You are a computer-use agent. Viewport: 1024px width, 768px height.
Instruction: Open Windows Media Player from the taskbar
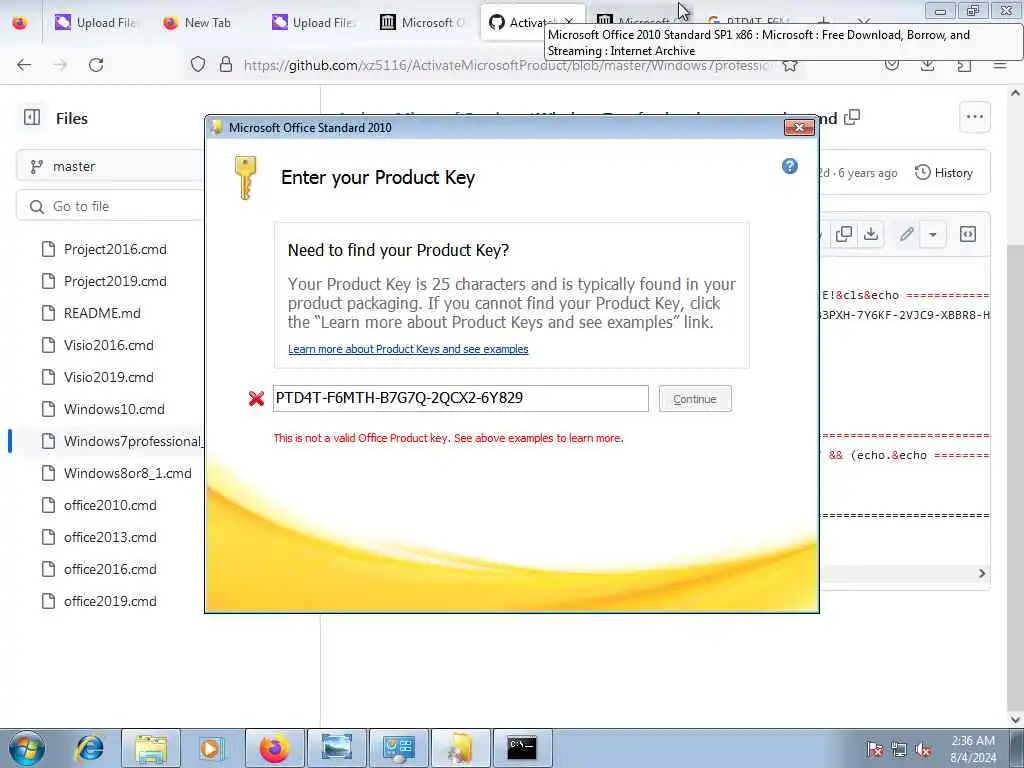211,748
